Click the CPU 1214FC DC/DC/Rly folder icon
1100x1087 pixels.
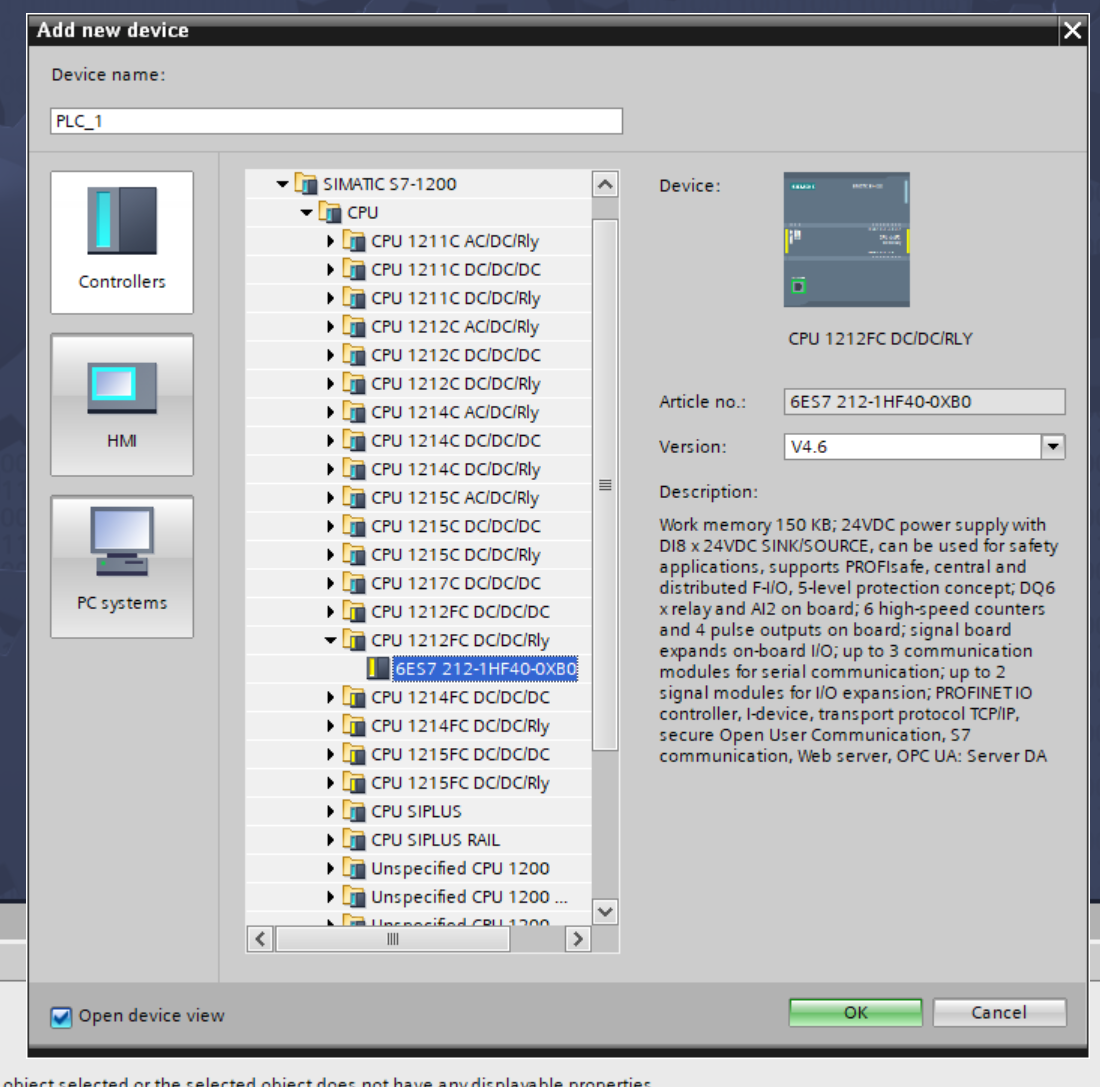pyautogui.click(x=354, y=726)
